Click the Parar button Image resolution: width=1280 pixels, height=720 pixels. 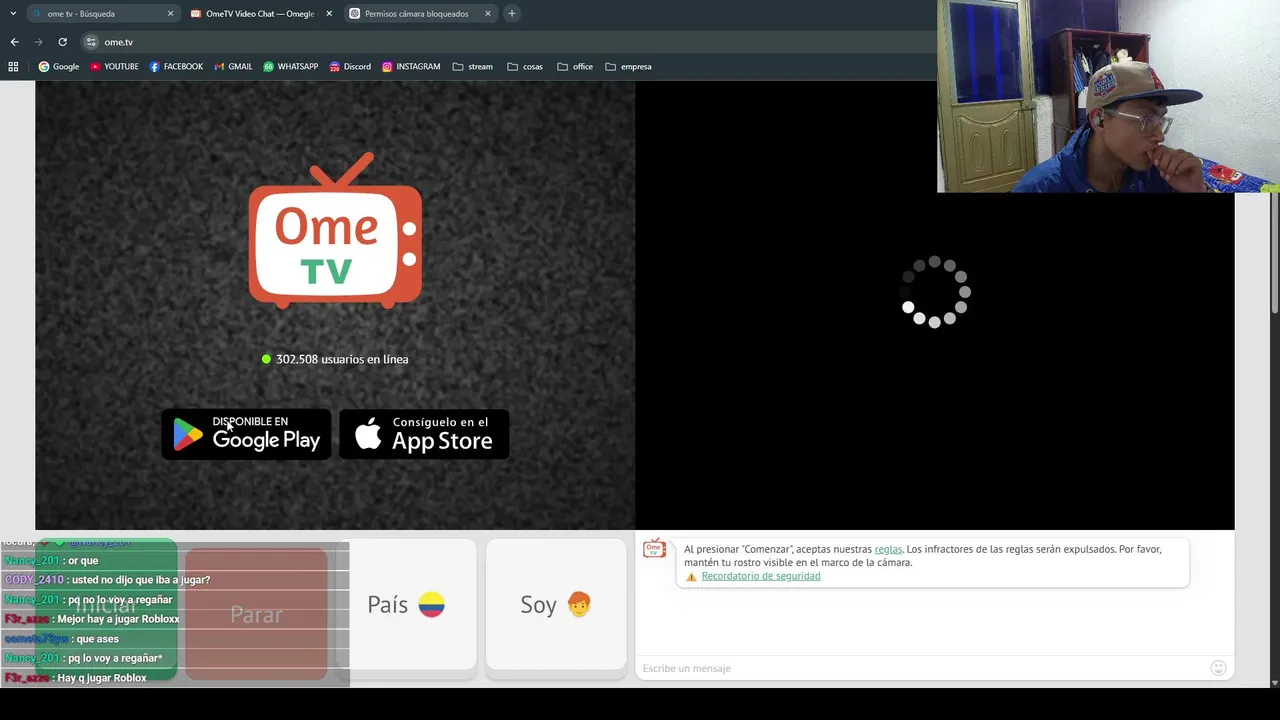[257, 614]
